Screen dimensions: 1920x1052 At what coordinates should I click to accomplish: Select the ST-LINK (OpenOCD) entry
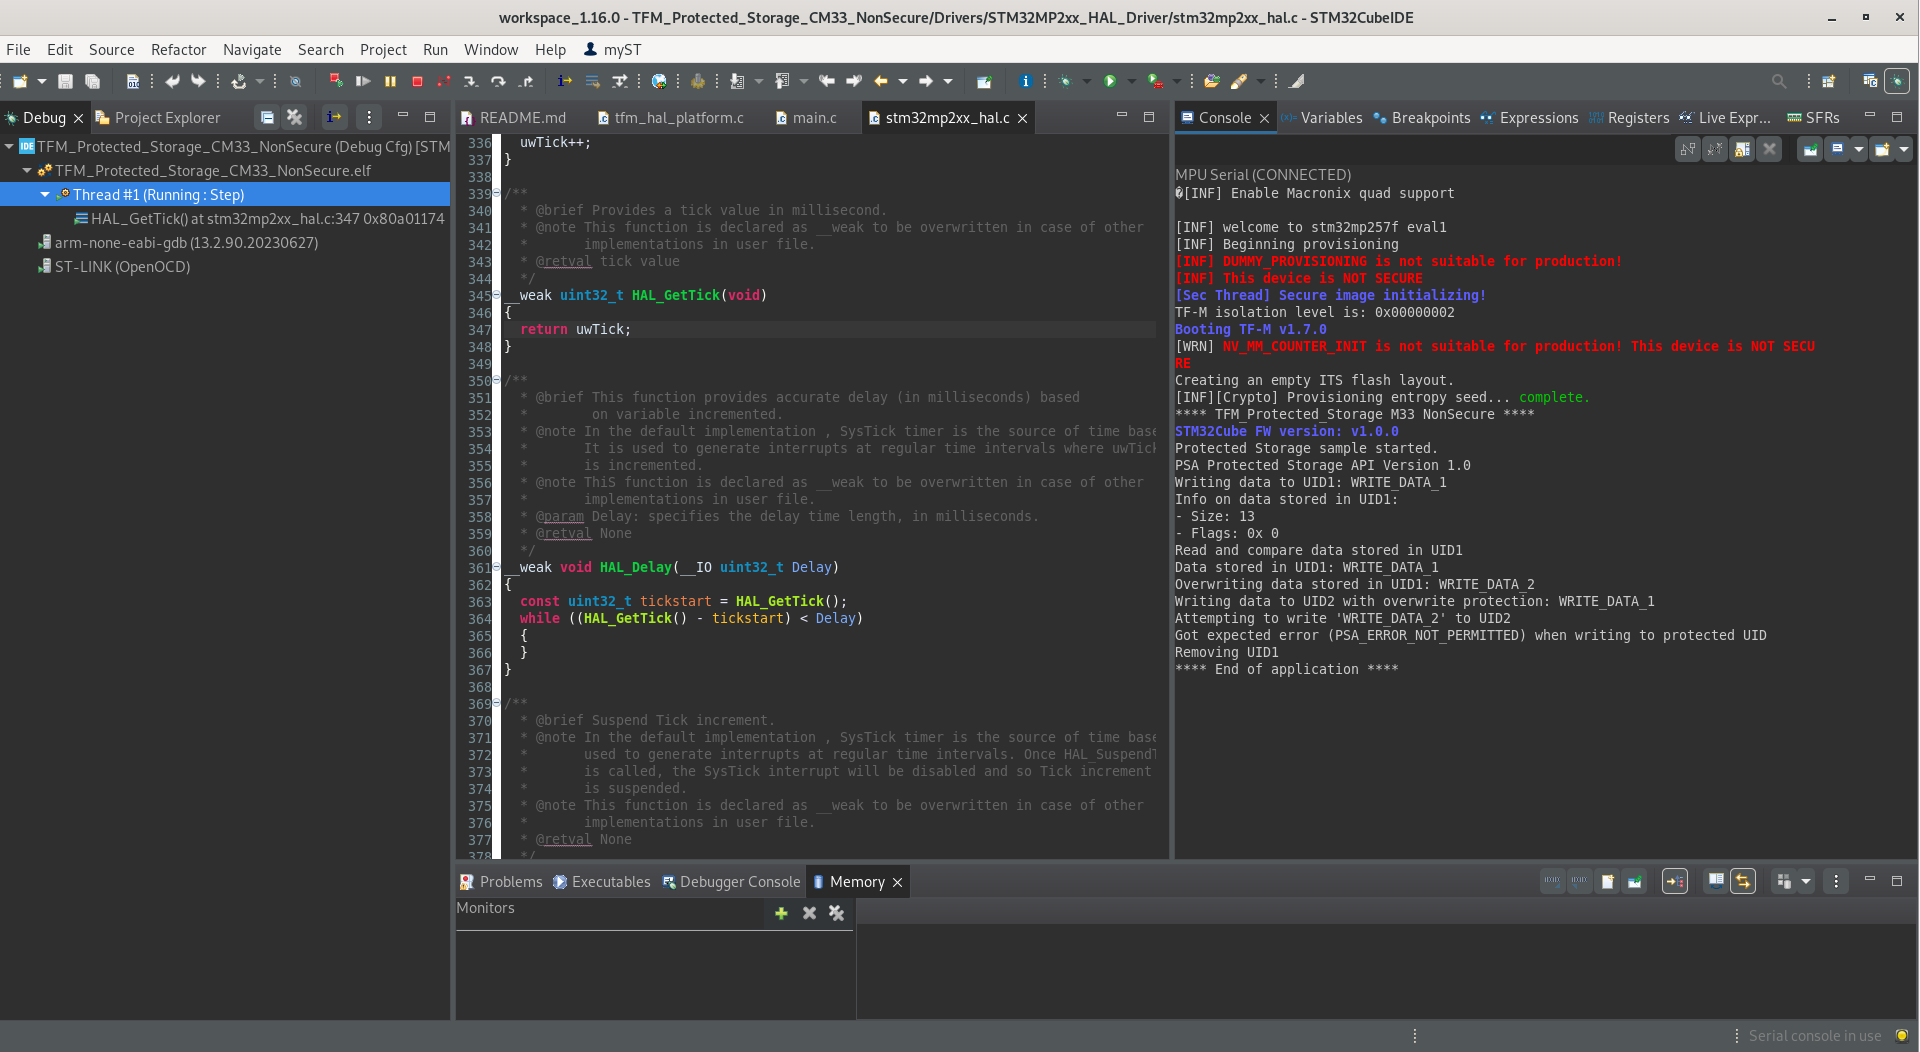pos(114,266)
